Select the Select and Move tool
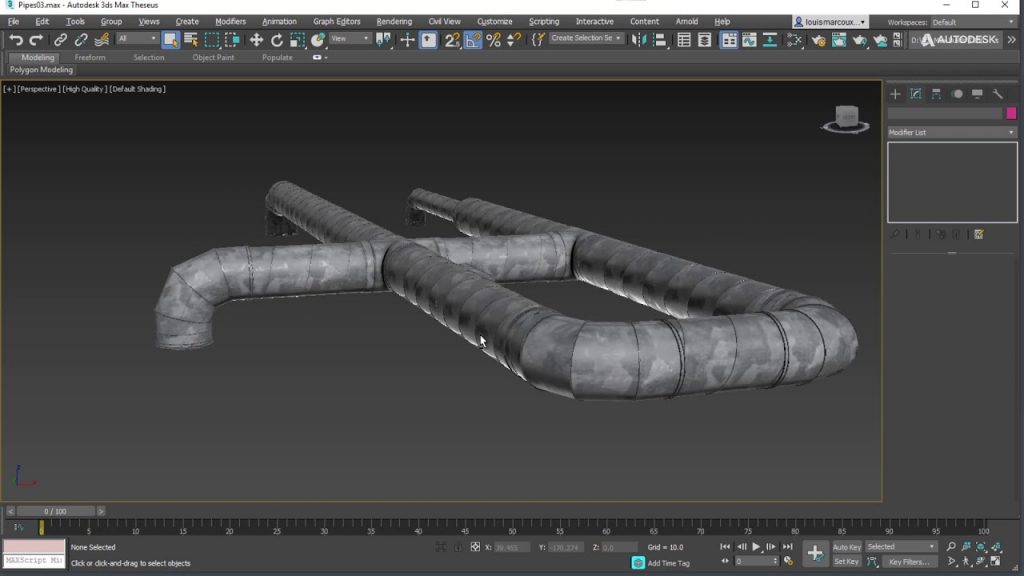 point(258,41)
